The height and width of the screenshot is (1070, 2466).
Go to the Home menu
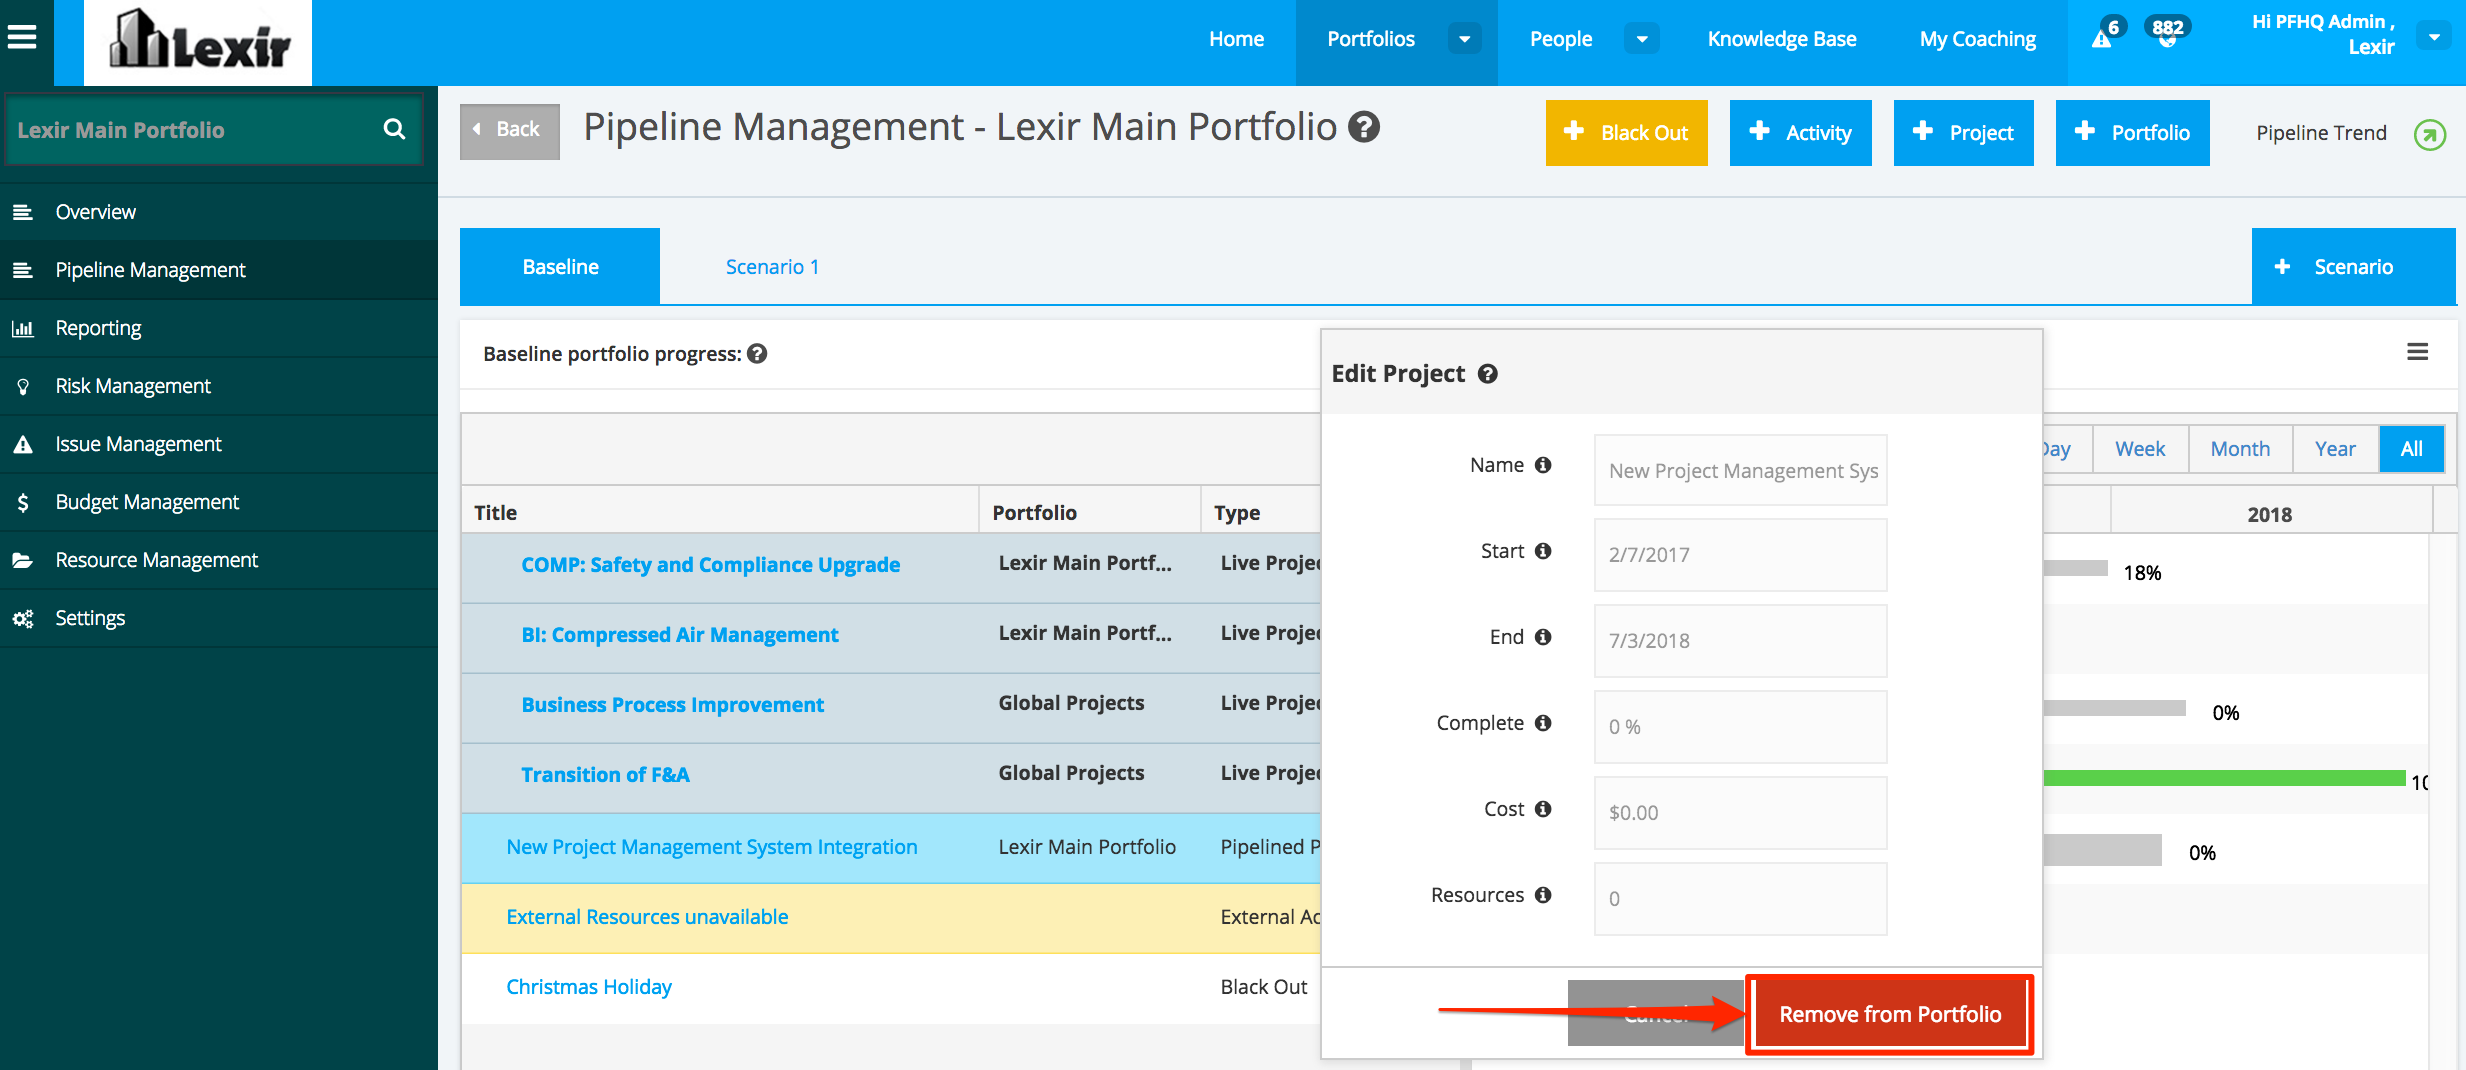coord(1236,39)
